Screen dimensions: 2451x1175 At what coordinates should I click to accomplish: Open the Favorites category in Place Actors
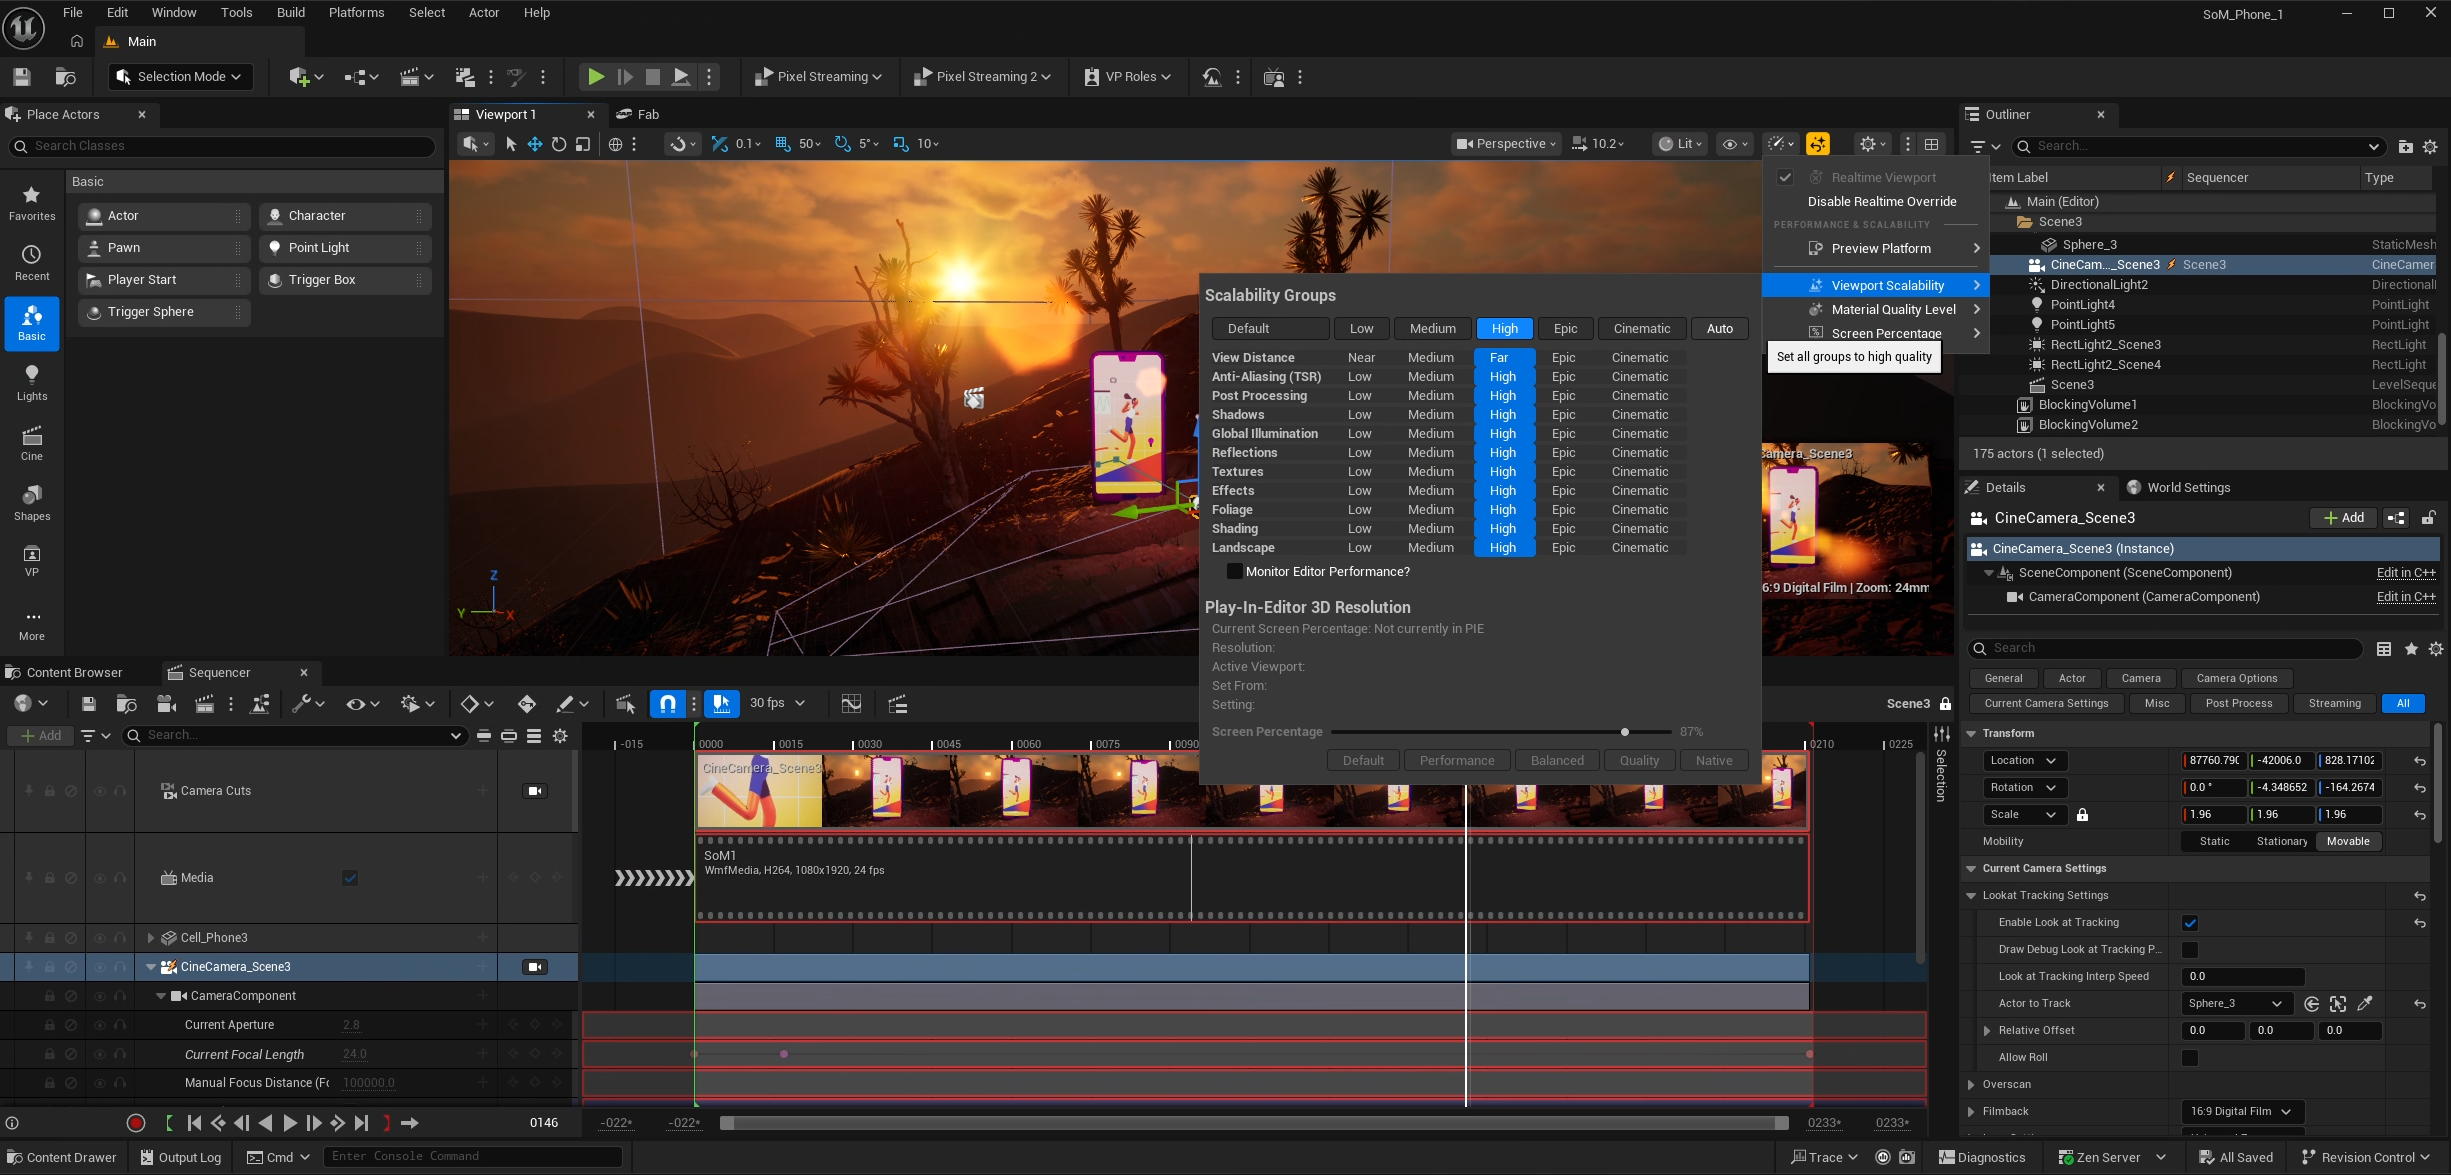pos(32,203)
